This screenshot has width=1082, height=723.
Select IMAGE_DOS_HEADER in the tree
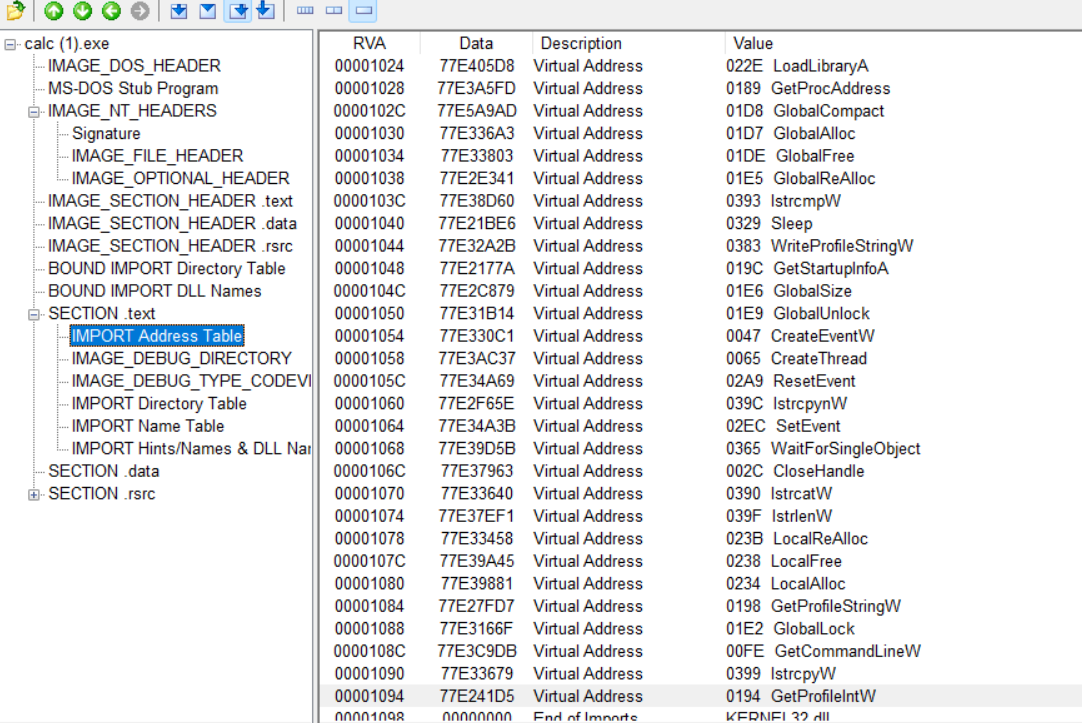[x=135, y=66]
